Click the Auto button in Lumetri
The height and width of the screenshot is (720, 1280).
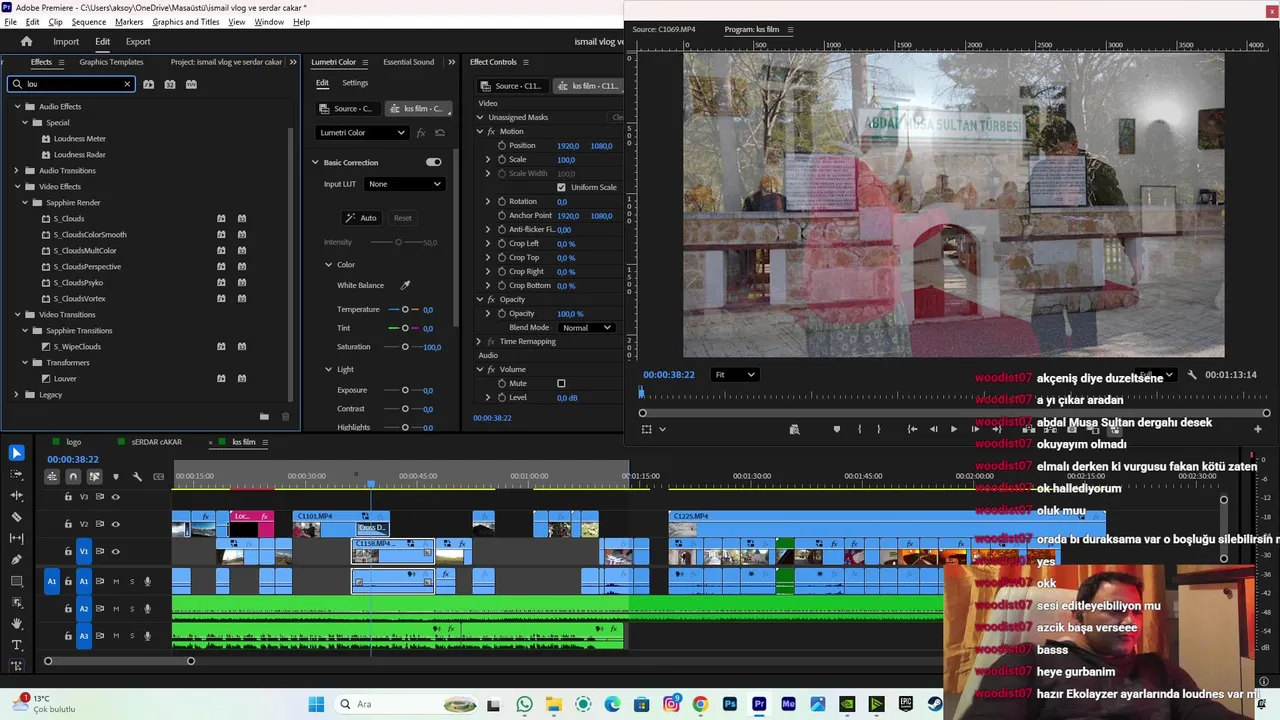pos(361,218)
